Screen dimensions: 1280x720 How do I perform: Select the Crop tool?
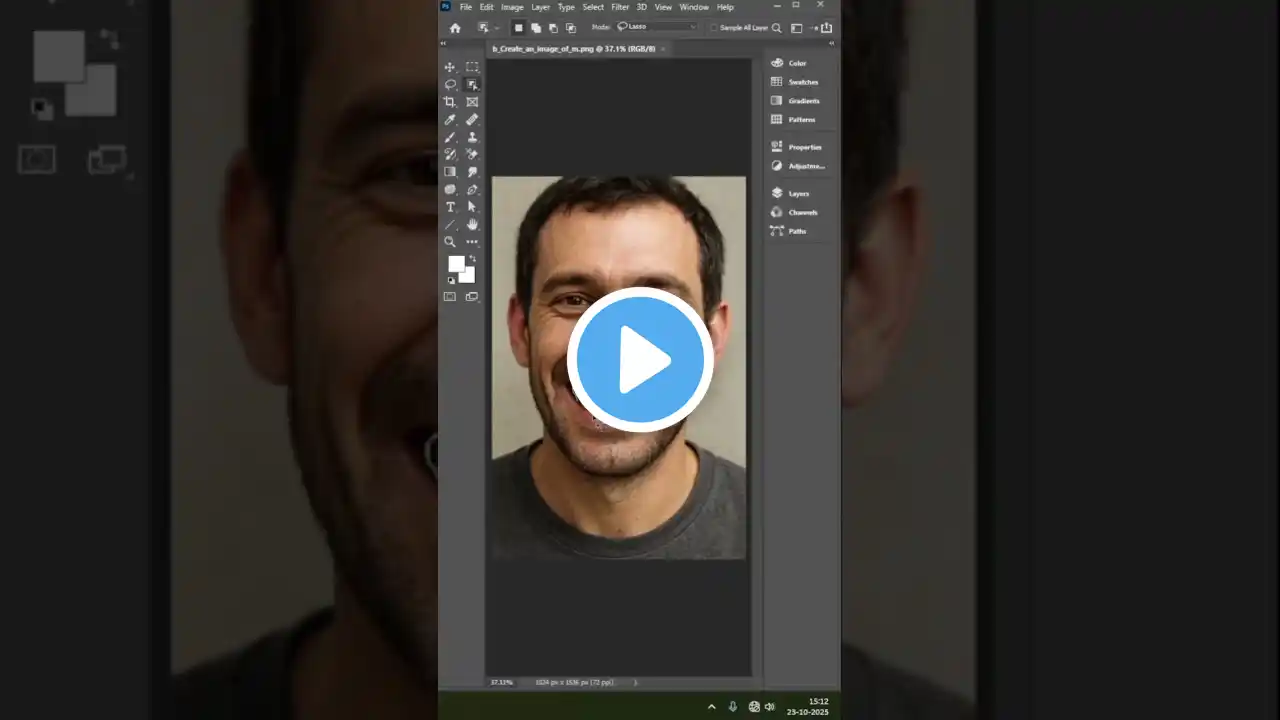click(x=450, y=102)
